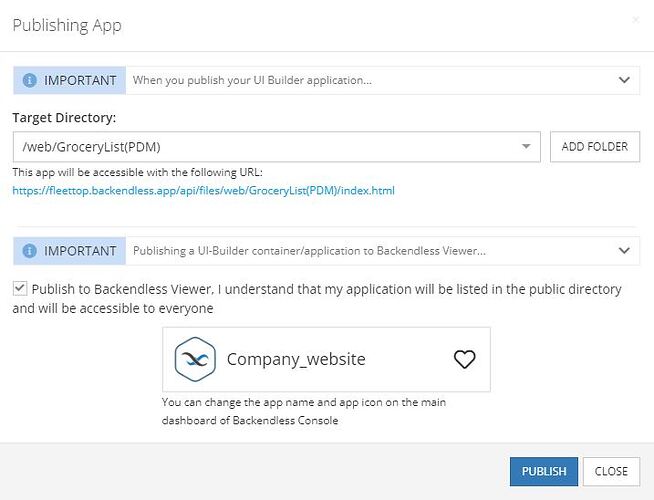Click the PUBLISH button
654x500 pixels.
tap(544, 472)
